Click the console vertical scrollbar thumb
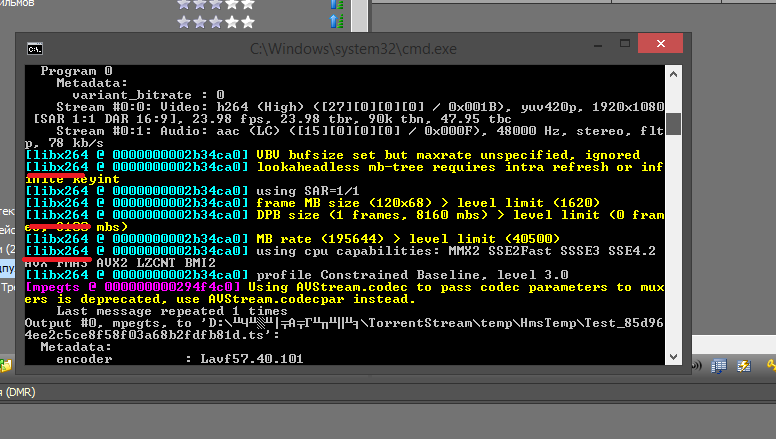Viewport: 776px width, 439px height. coord(674,122)
